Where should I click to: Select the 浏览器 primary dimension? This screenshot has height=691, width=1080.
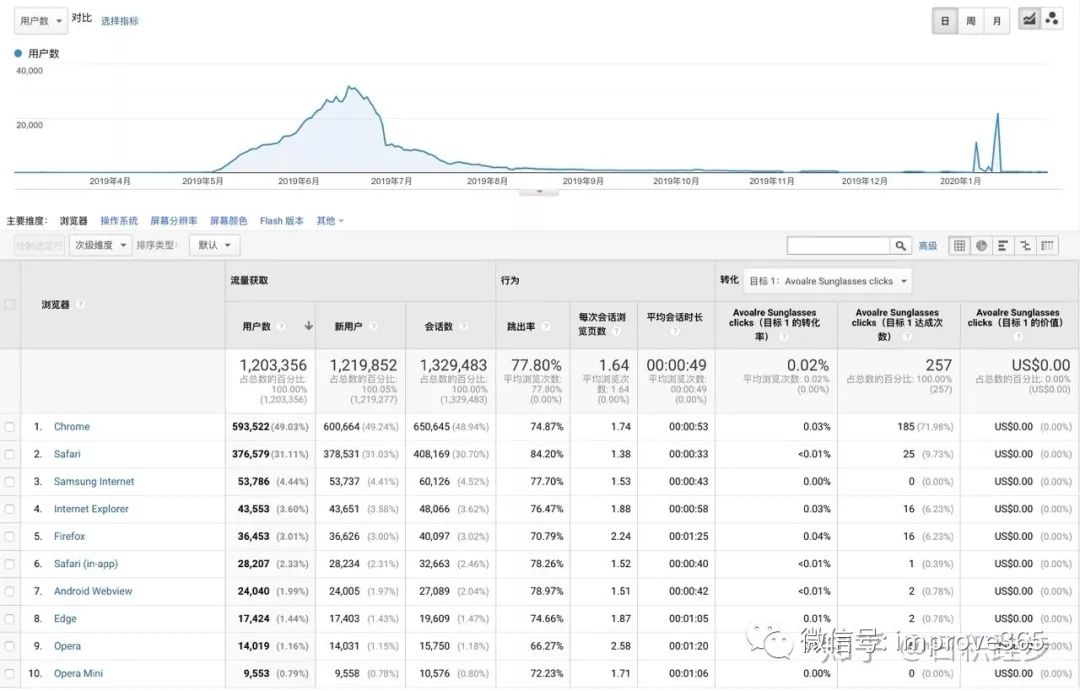pos(74,220)
